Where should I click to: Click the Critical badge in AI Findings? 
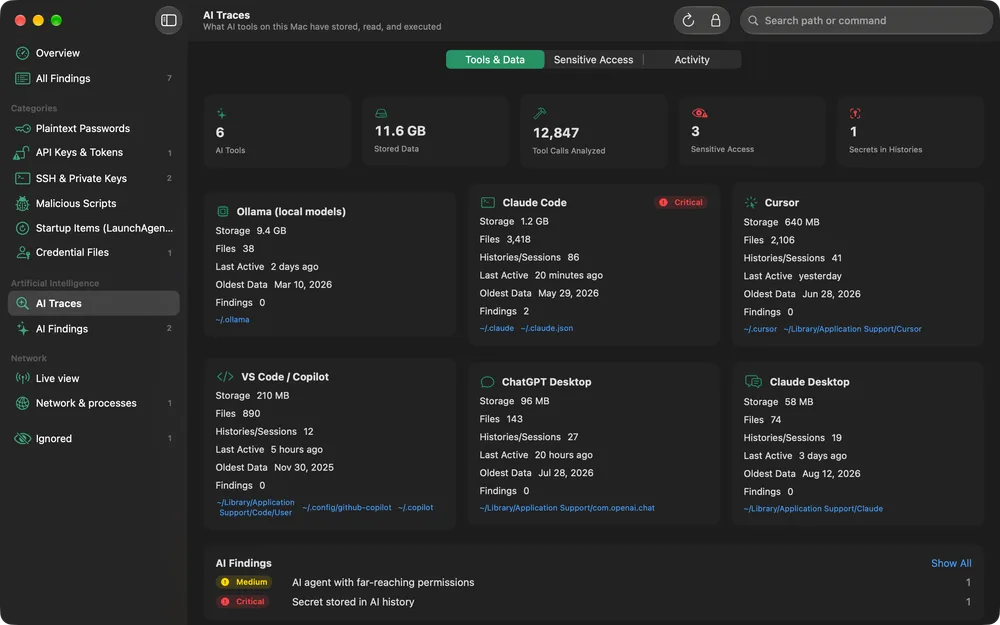(243, 601)
